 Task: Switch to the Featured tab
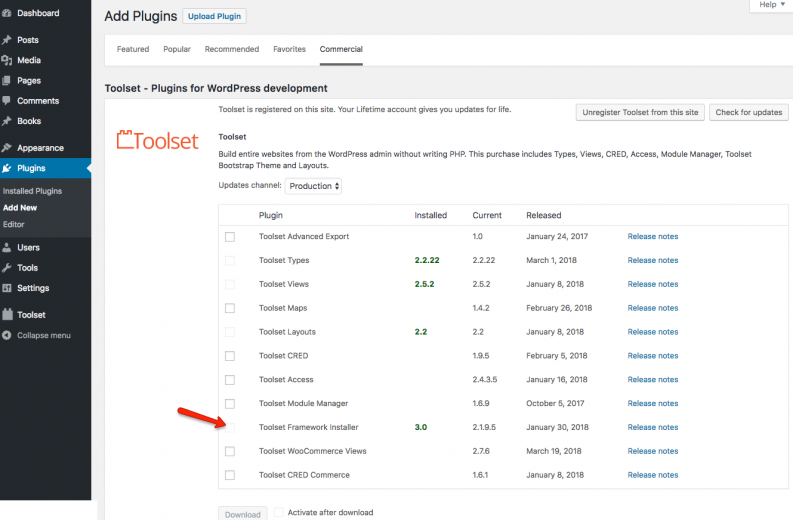point(133,49)
